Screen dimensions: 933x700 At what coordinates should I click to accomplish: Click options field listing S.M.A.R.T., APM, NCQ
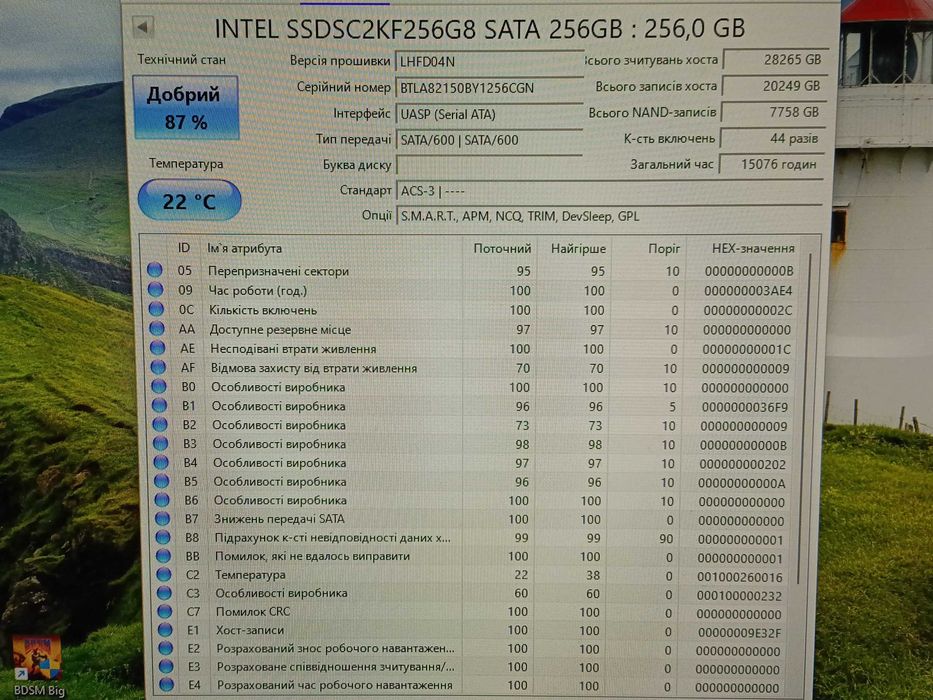point(609,216)
